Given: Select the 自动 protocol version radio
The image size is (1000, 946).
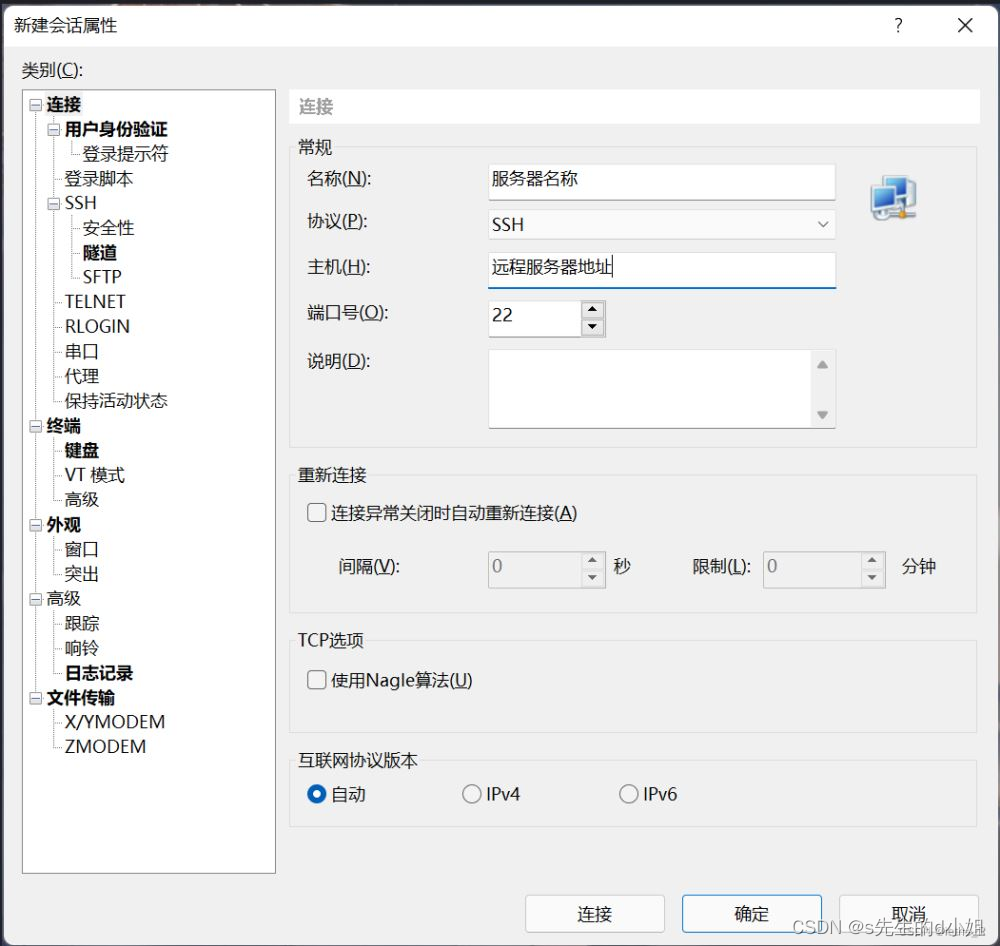Looking at the screenshot, I should 316,794.
